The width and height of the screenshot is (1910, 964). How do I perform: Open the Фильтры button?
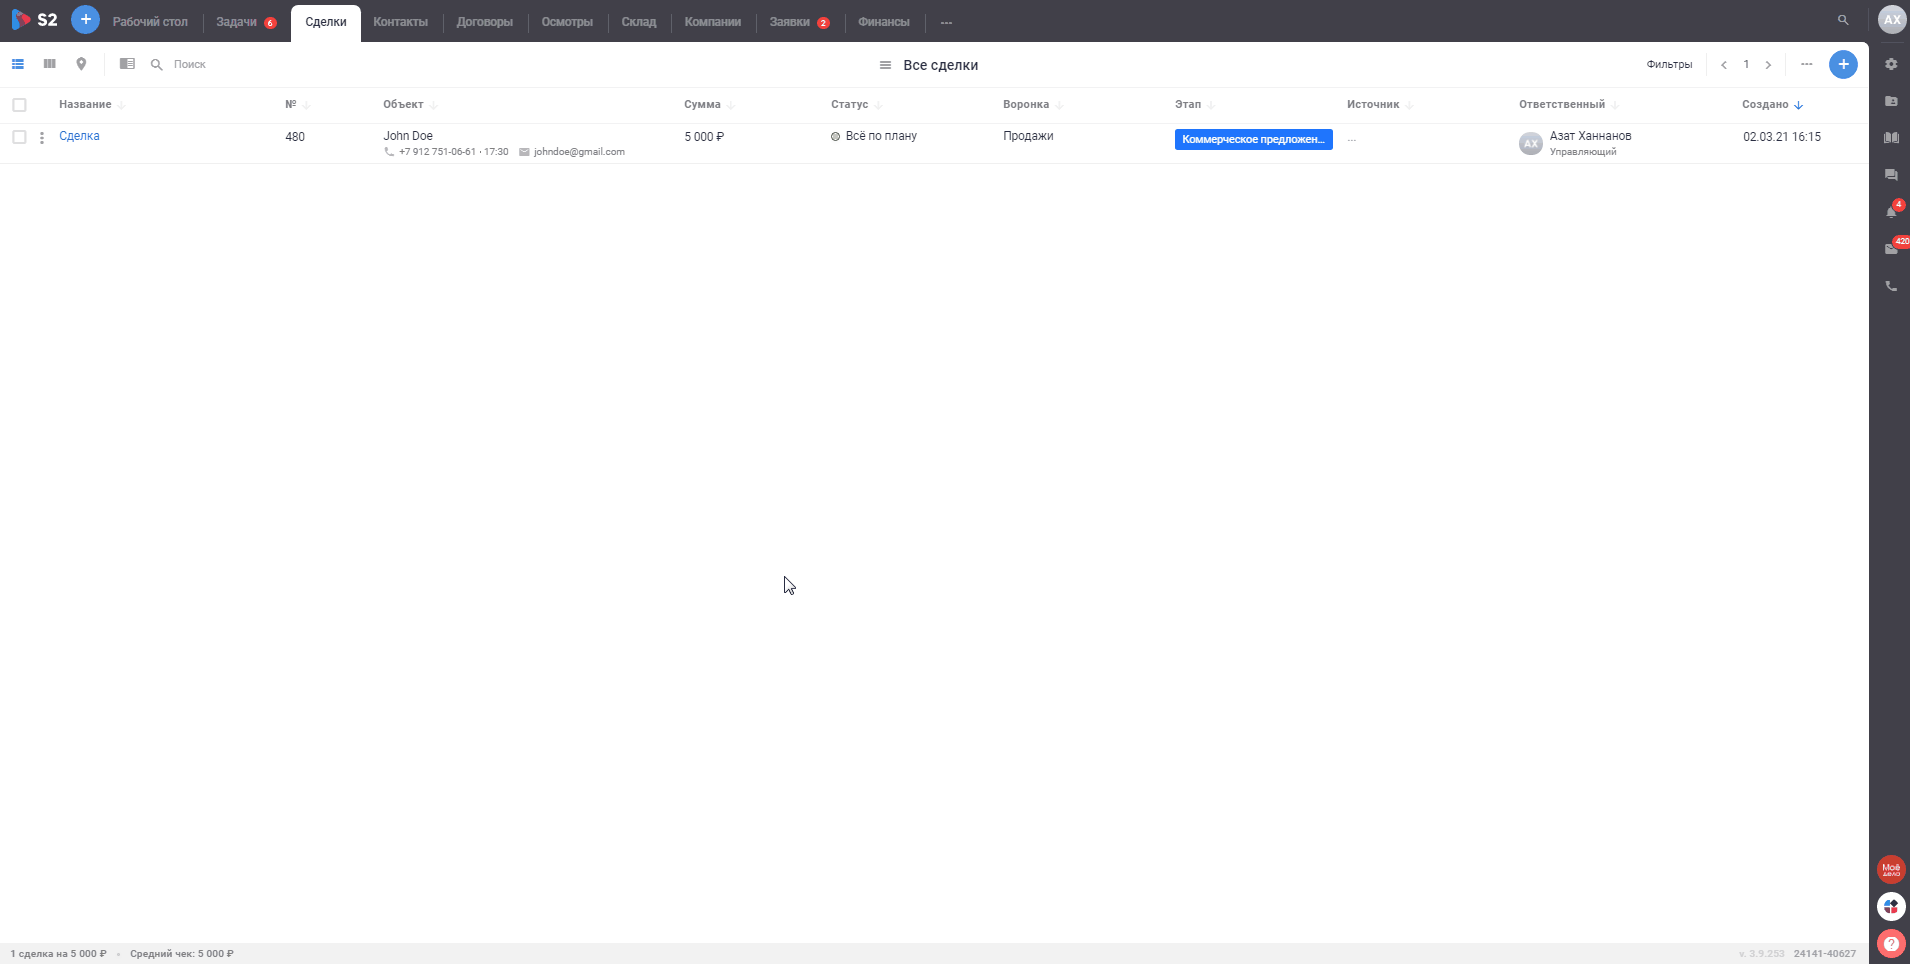pyautogui.click(x=1669, y=65)
